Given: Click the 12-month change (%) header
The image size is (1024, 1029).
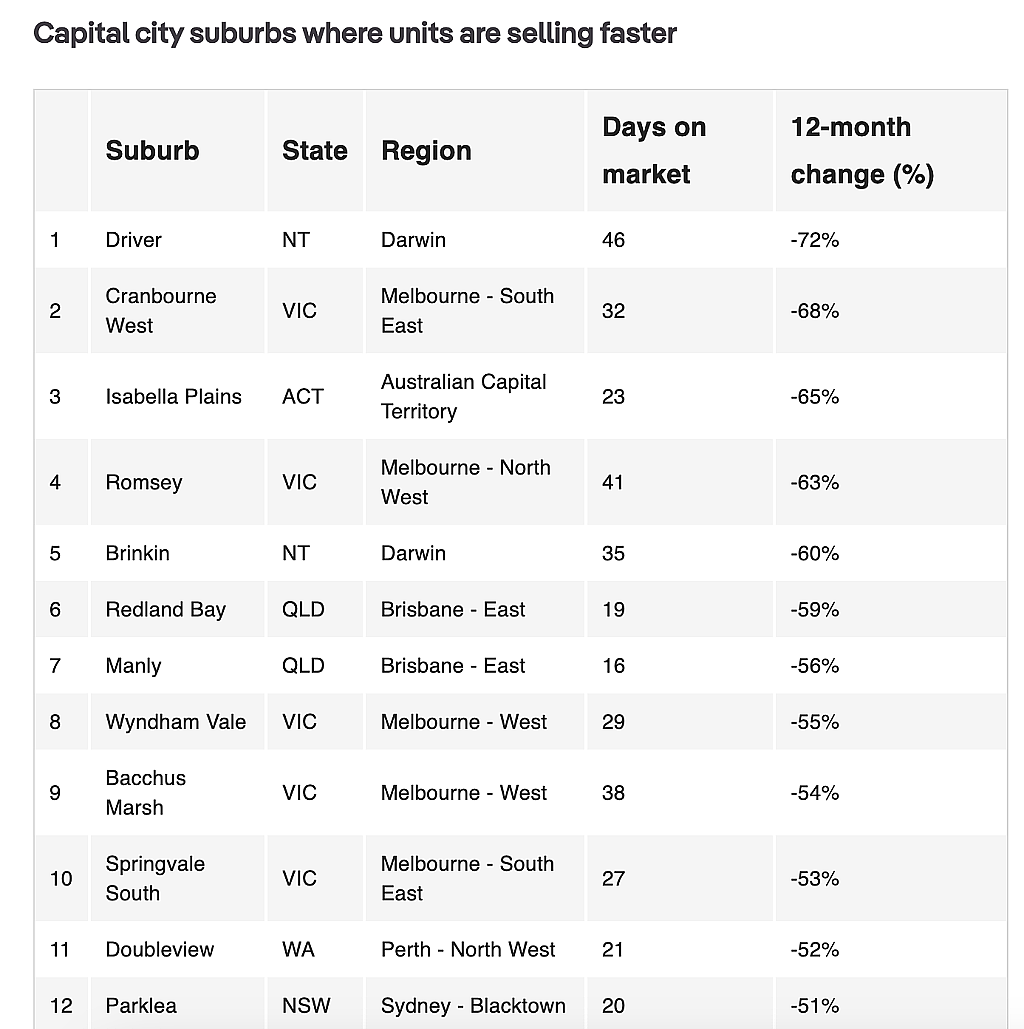Looking at the screenshot, I should [x=891, y=151].
